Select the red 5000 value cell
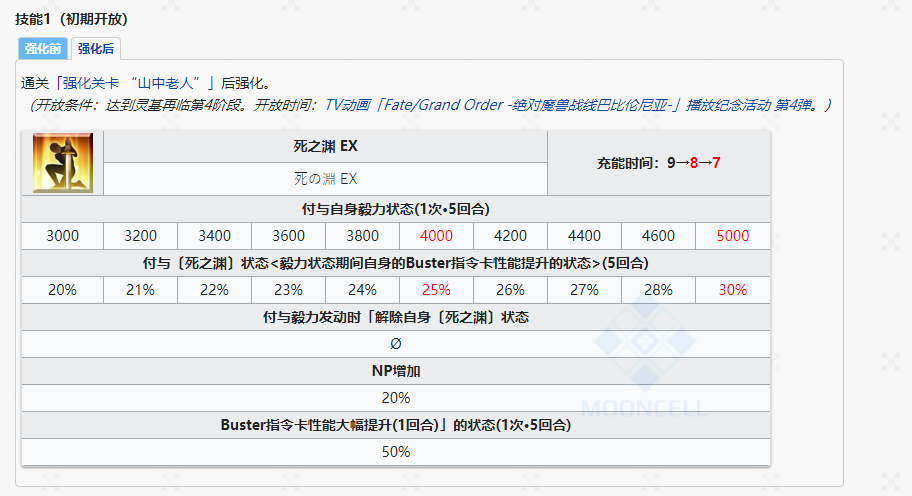This screenshot has width=912, height=496. (732, 236)
